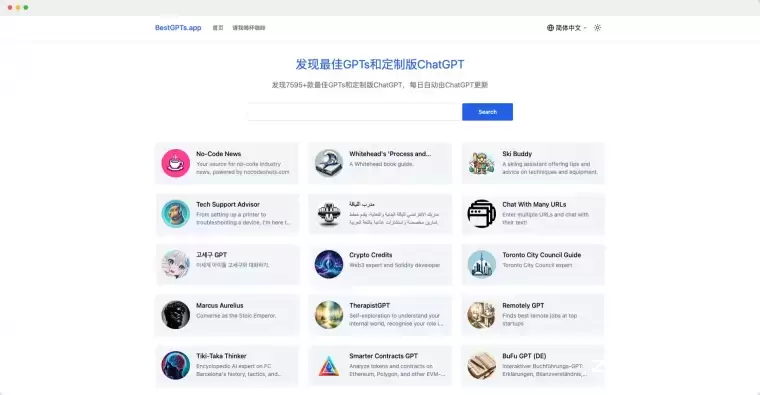The image size is (760, 395).
Task: Click 'A Whitehead book guide.' description
Action: pyautogui.click(x=381, y=164)
